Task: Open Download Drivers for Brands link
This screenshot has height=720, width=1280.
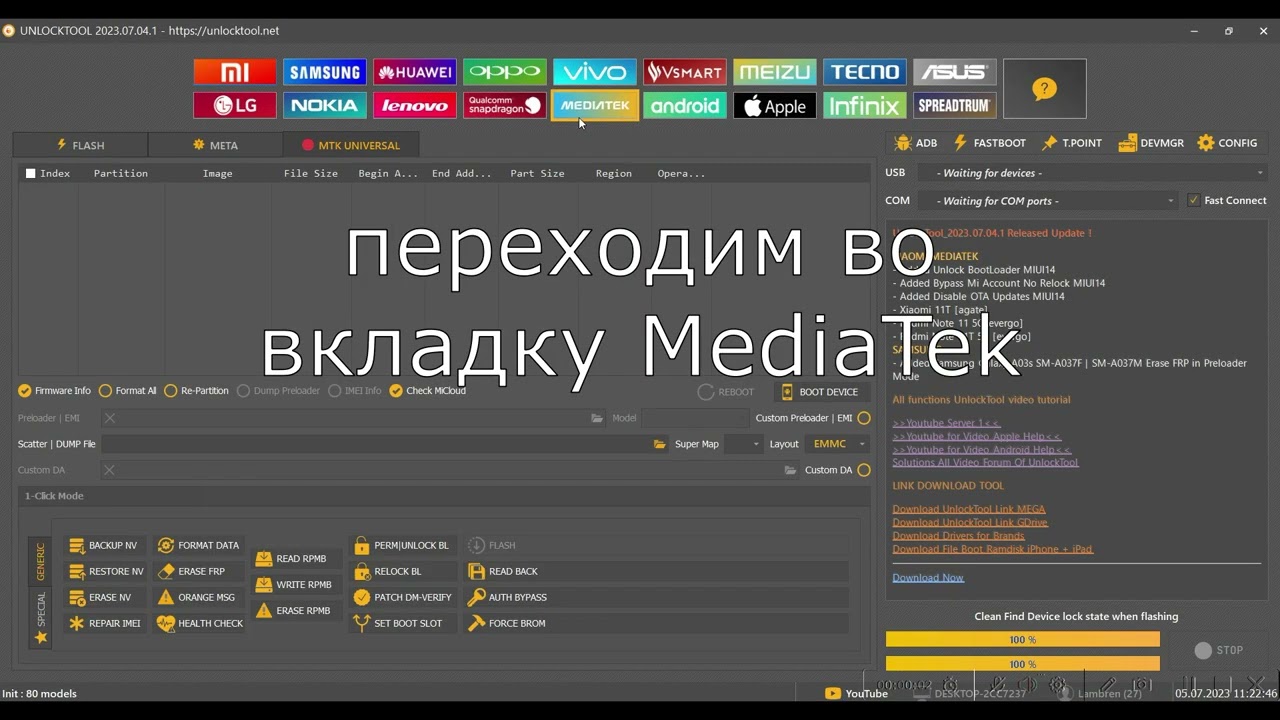Action: (958, 536)
